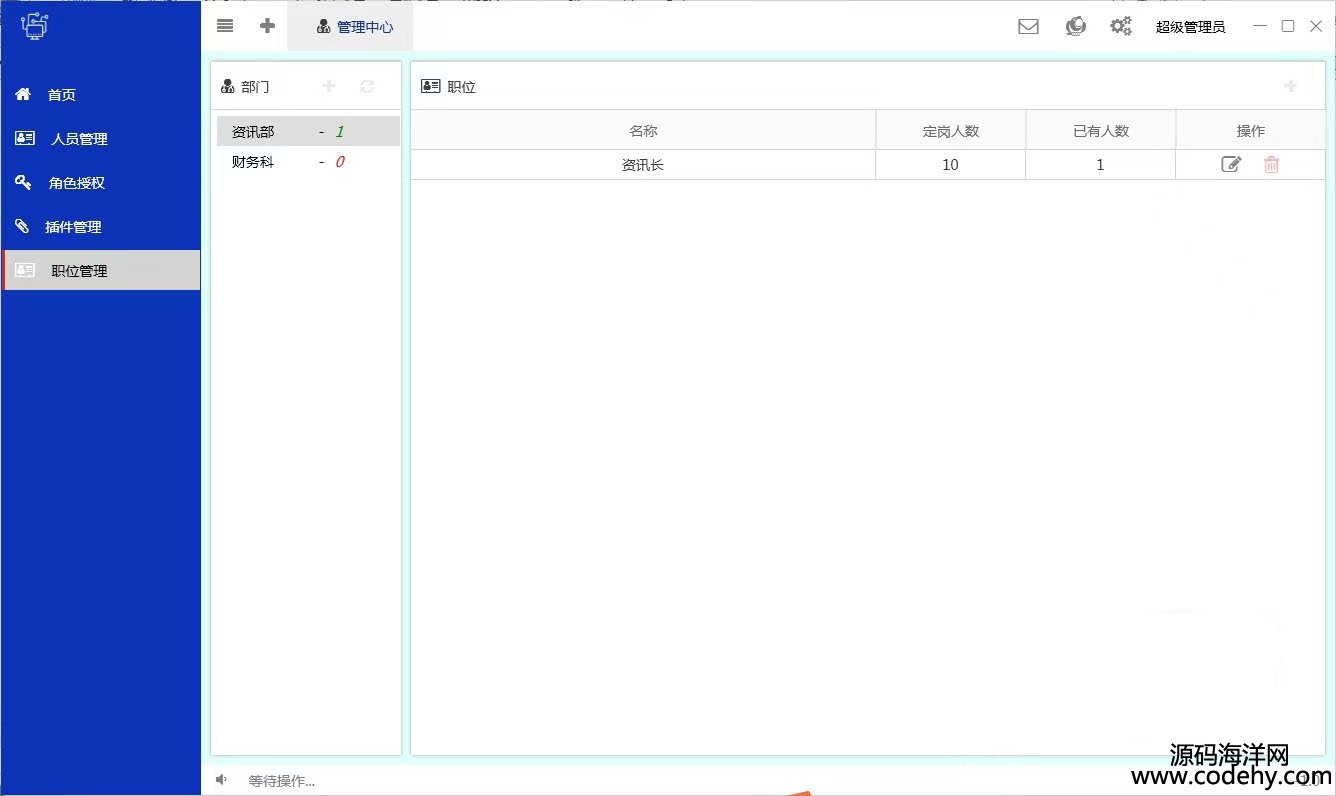Open the settings gears icon
This screenshot has height=796, width=1336.
pos(1121,27)
